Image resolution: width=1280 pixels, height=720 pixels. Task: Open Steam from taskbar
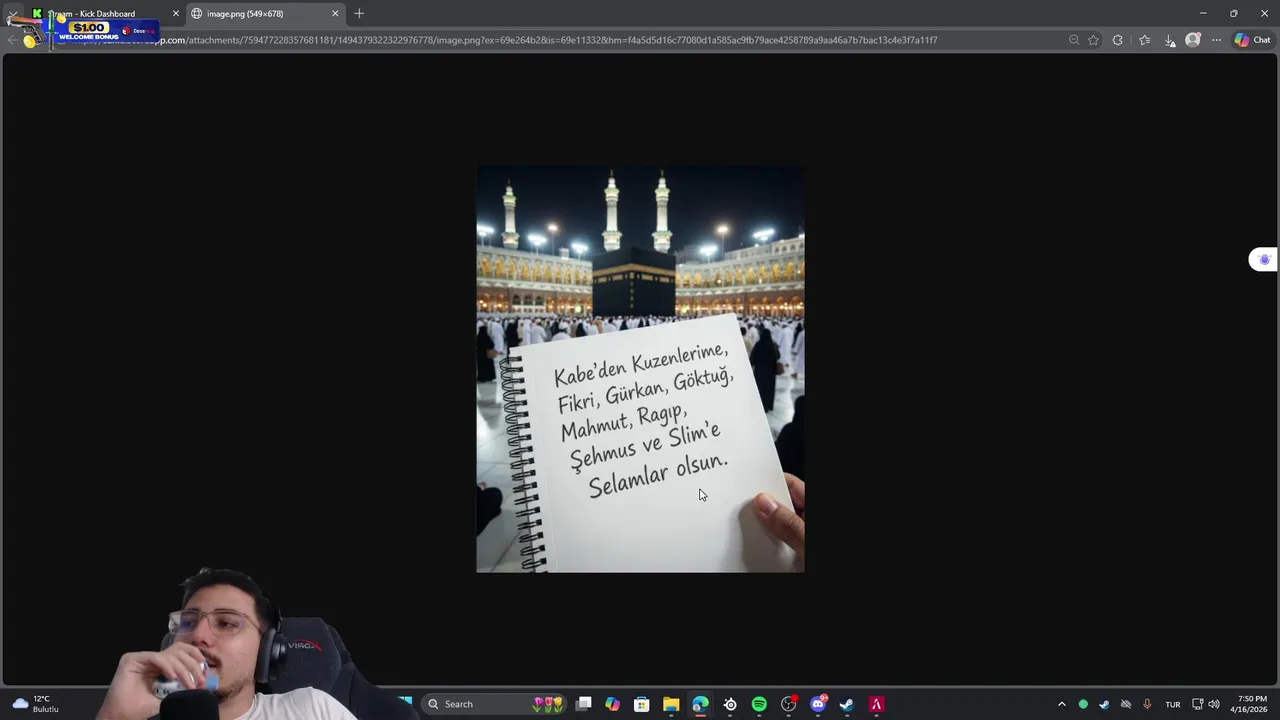847,704
